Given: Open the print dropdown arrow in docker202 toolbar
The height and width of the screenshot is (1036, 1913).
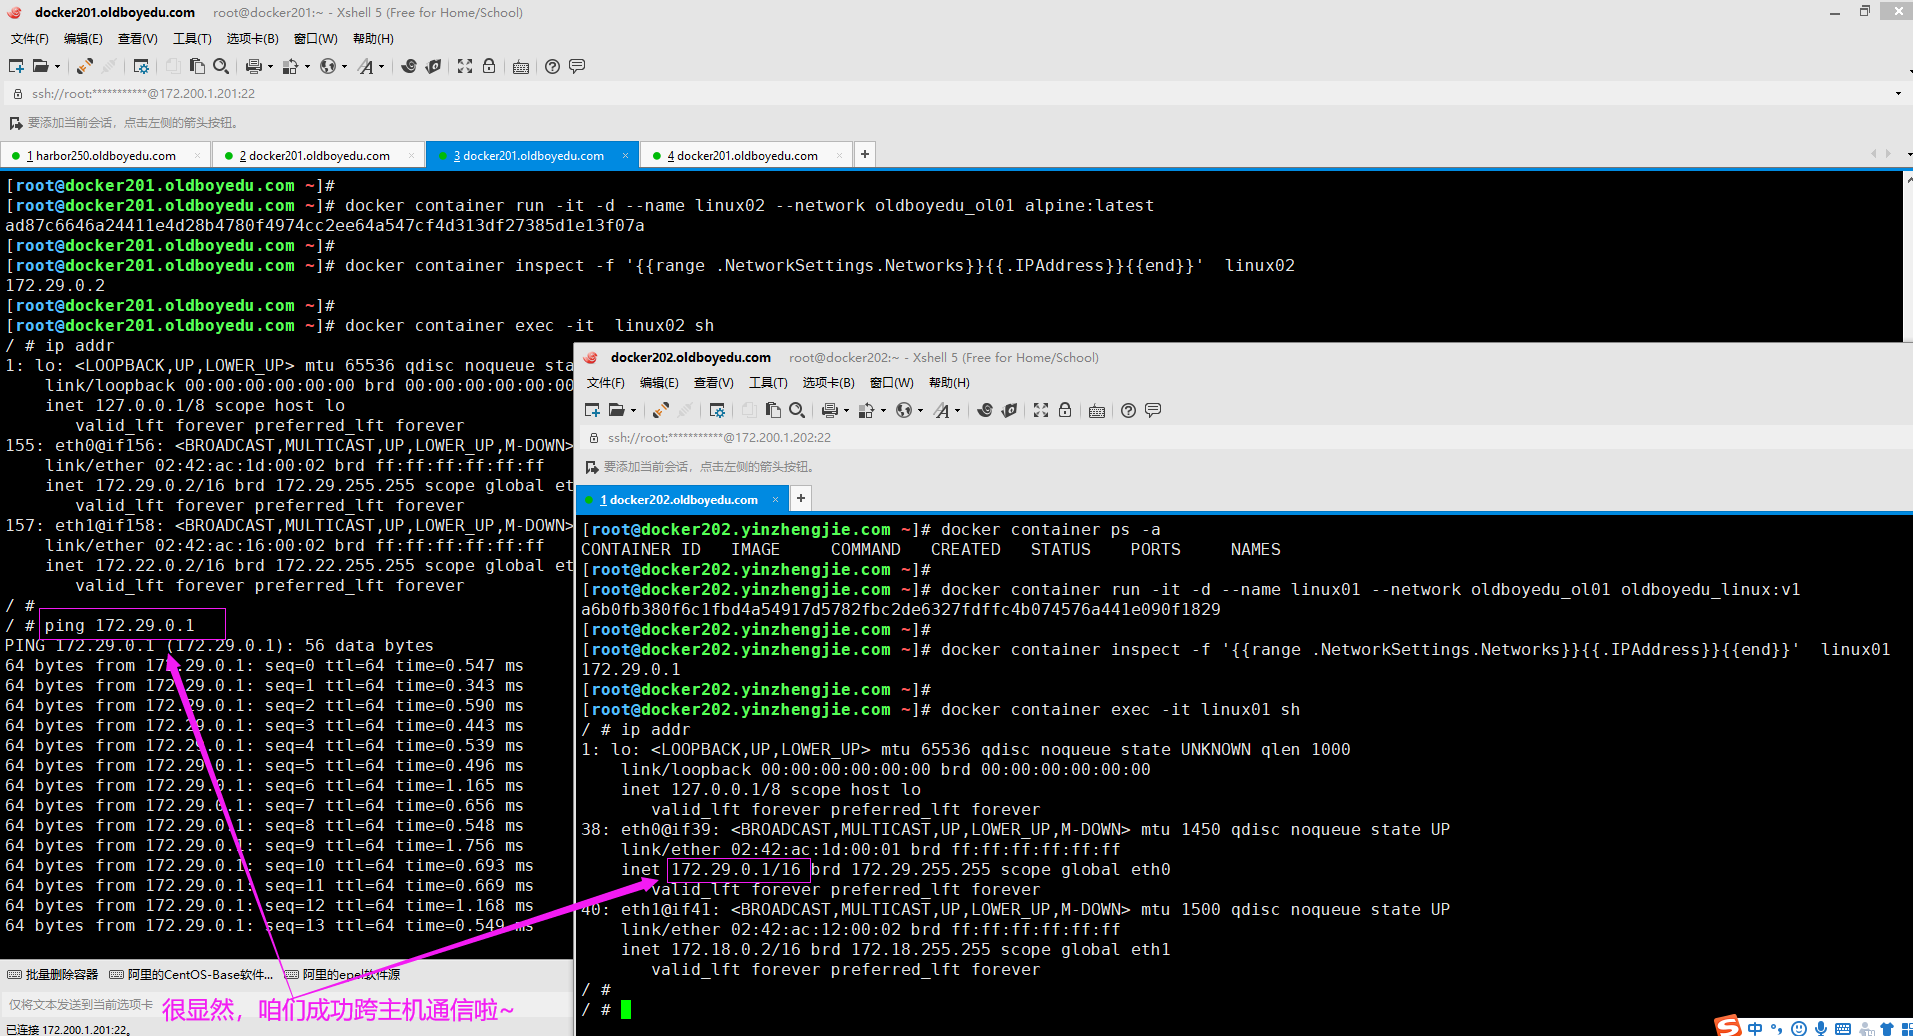Looking at the screenshot, I should click(846, 411).
